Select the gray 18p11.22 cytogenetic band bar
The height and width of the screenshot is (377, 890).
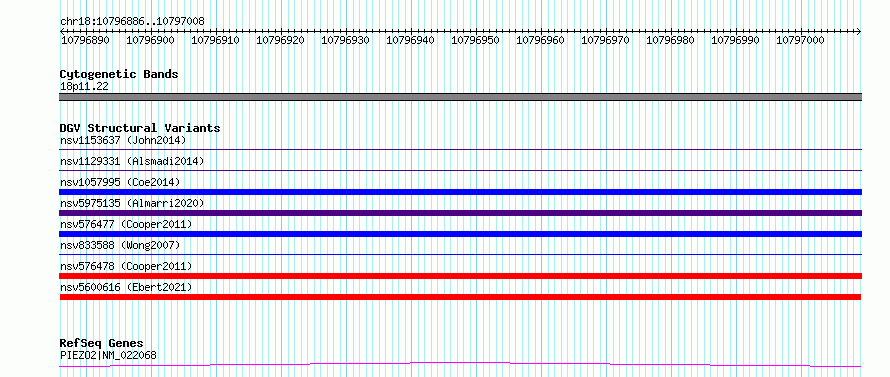tap(460, 97)
